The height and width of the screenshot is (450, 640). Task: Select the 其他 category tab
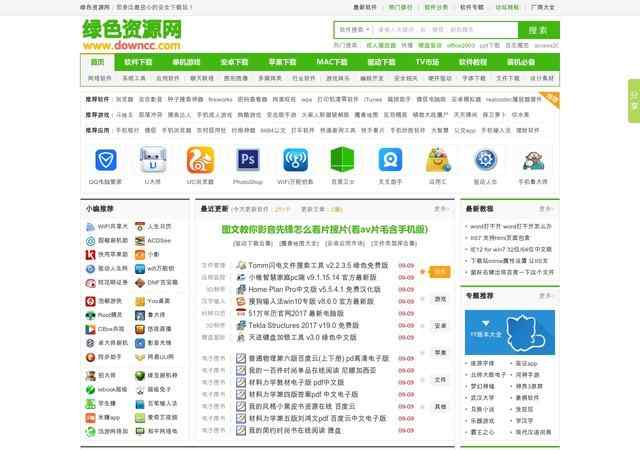(440, 407)
